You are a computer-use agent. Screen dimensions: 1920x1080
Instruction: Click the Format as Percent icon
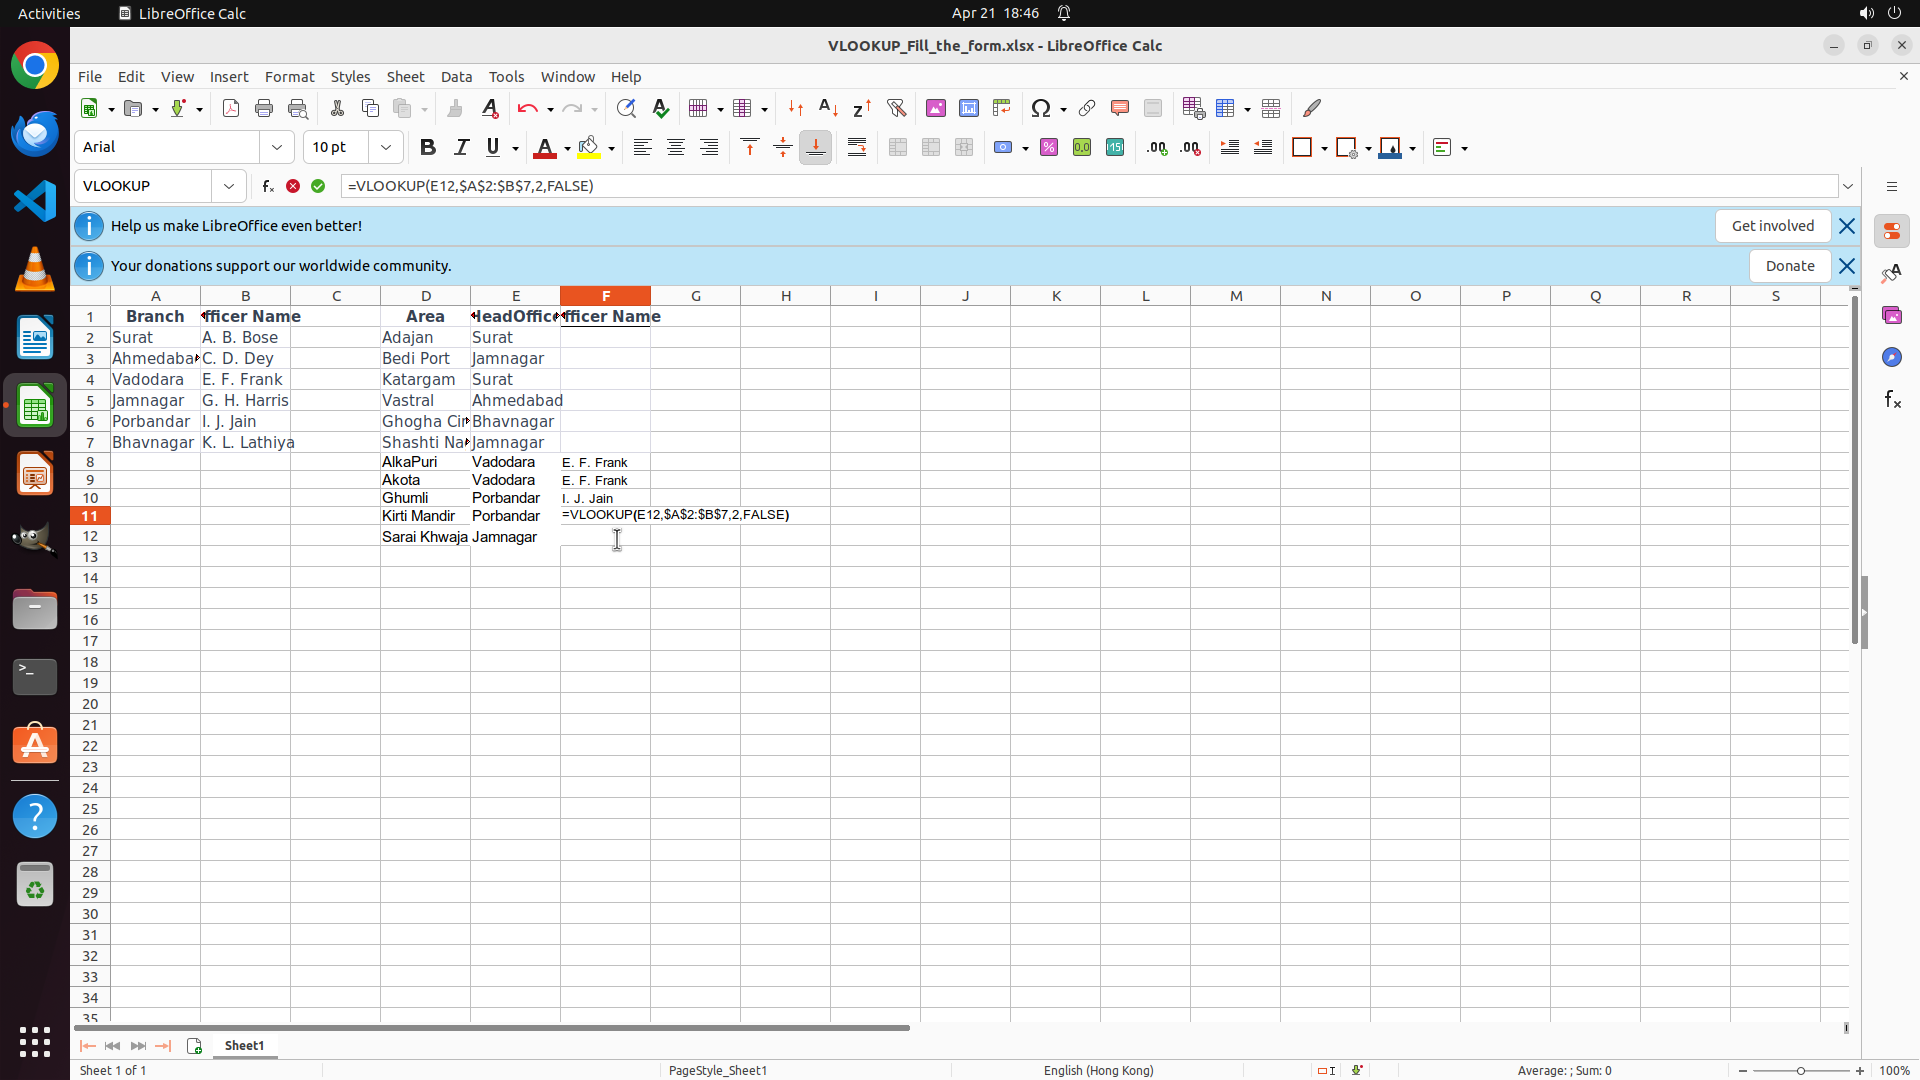(x=1049, y=148)
